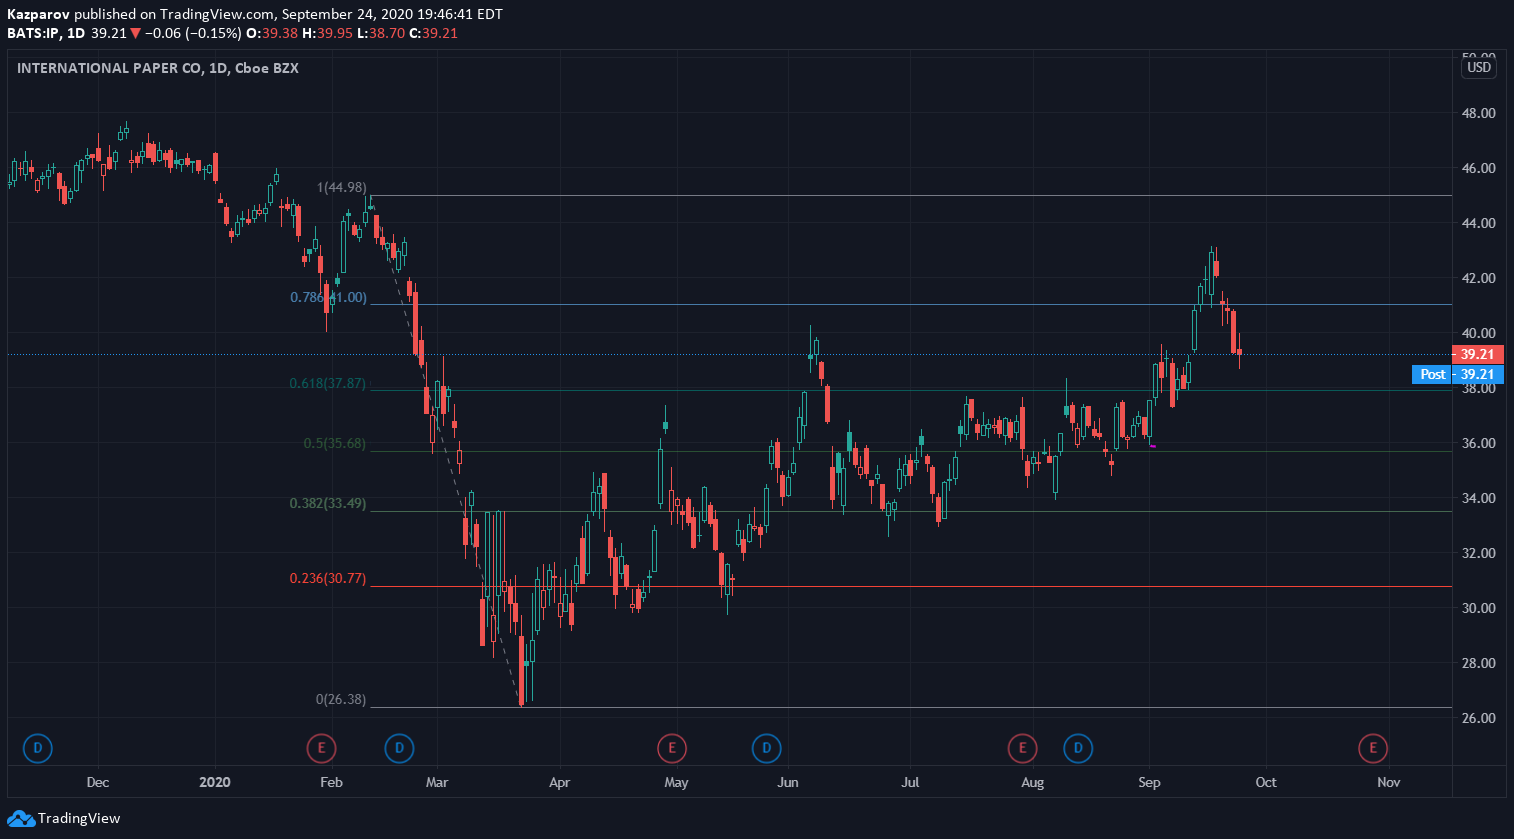This screenshot has height=839, width=1514.
Task: Click the Fibonacci 0.618(37.87) level label
Action: point(328,384)
